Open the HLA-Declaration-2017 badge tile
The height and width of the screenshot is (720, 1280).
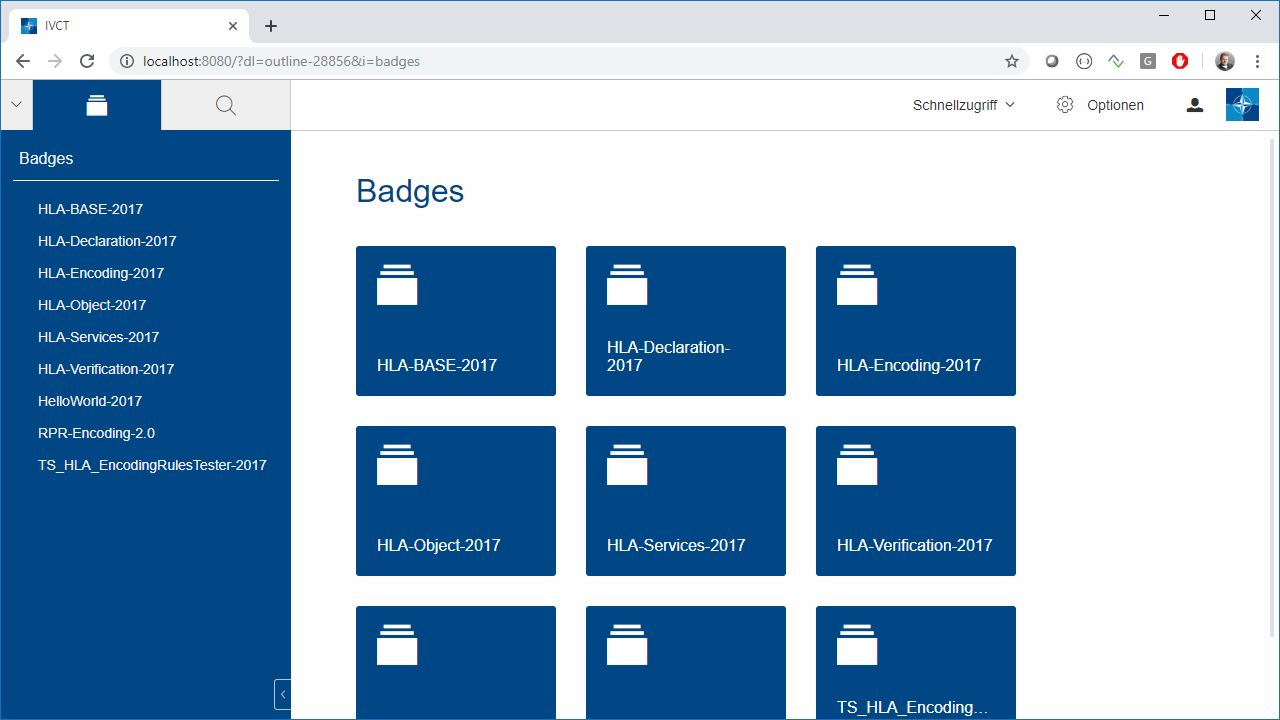tap(686, 321)
